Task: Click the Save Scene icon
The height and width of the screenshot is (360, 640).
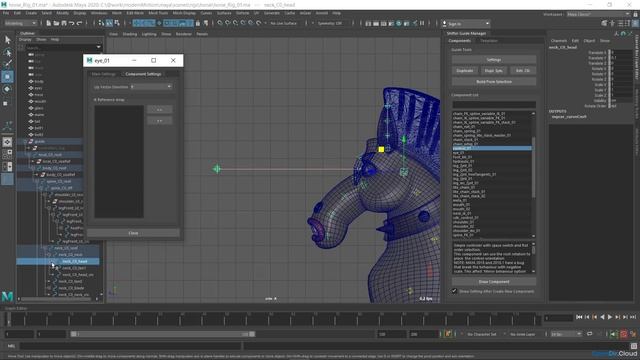Action: (64, 23)
